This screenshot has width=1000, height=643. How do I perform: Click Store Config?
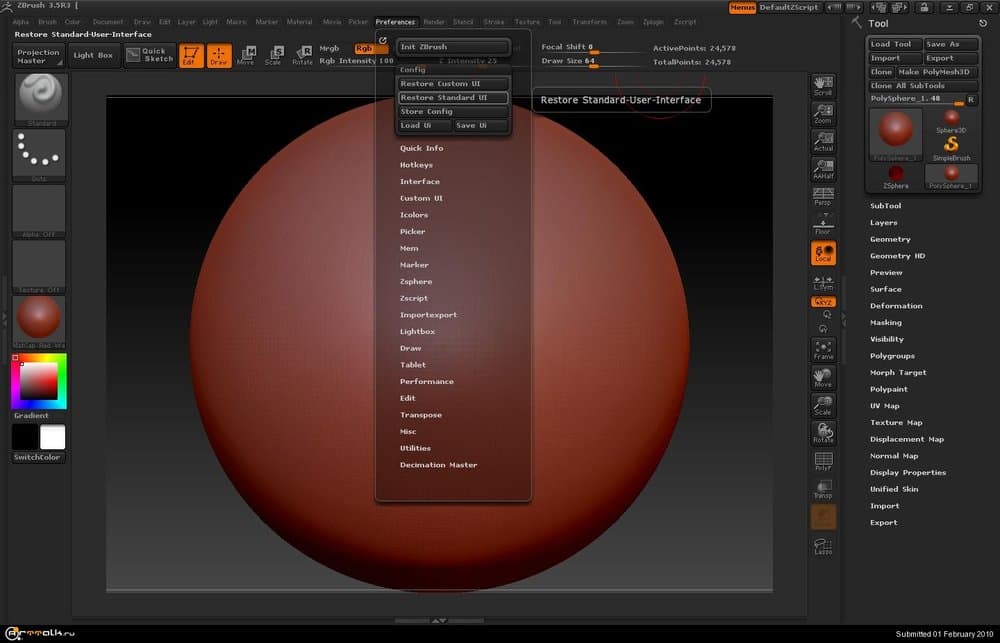pos(453,112)
